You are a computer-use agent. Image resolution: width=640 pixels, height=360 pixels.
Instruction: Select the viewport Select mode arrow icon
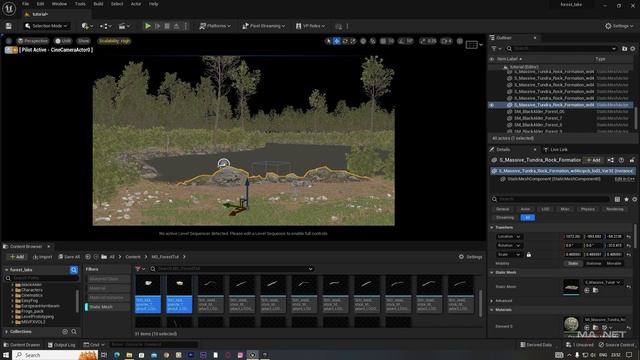coord(328,41)
